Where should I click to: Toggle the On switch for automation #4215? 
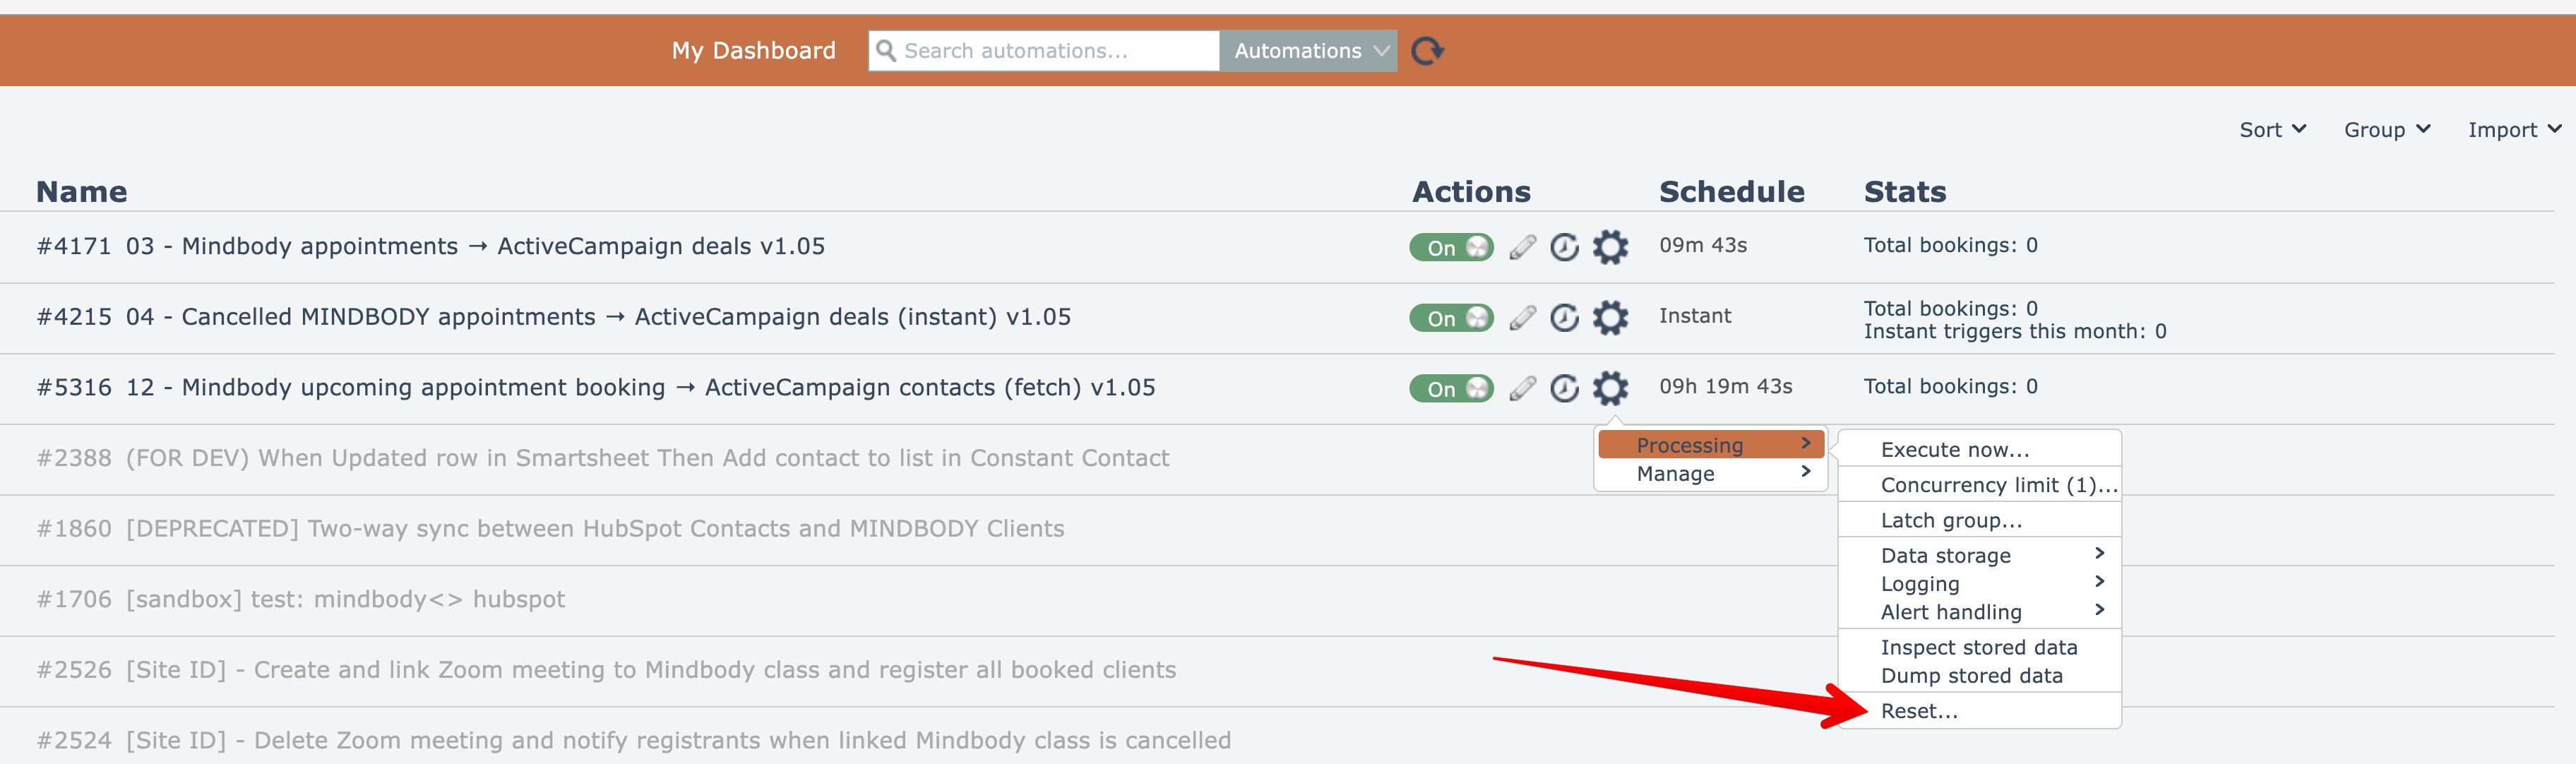pos(1451,318)
